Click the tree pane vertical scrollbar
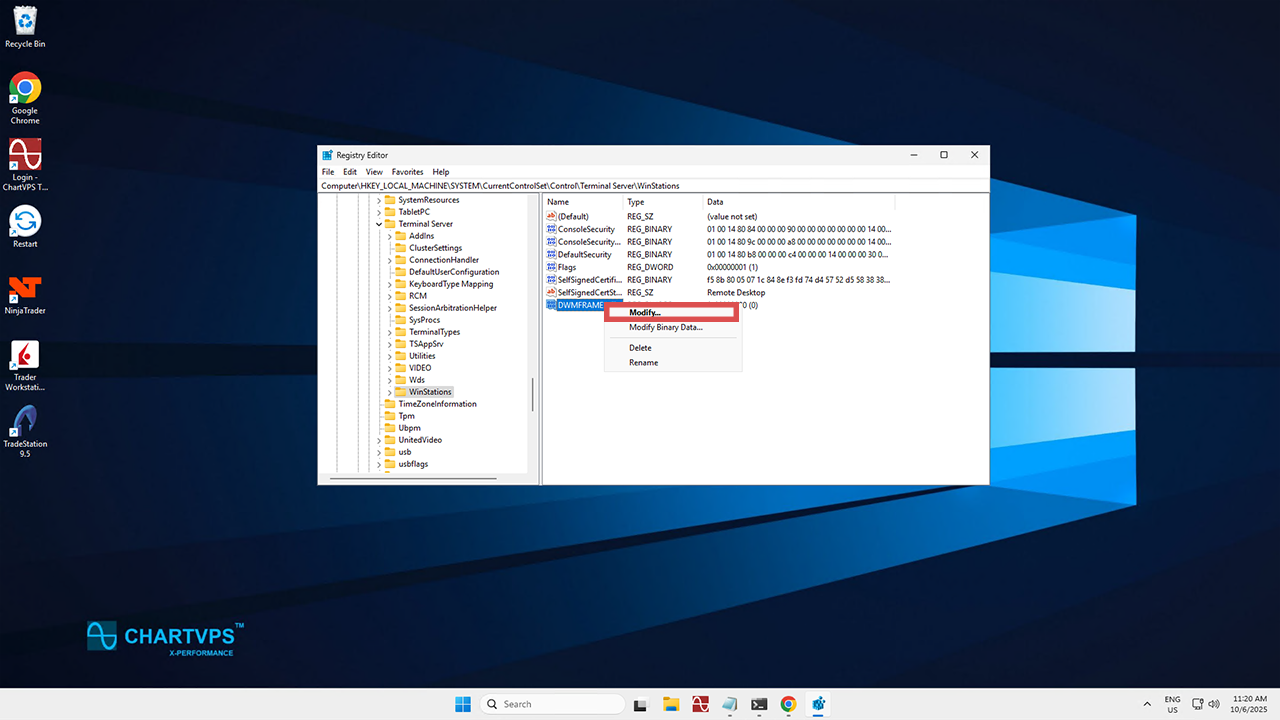 [x=532, y=394]
